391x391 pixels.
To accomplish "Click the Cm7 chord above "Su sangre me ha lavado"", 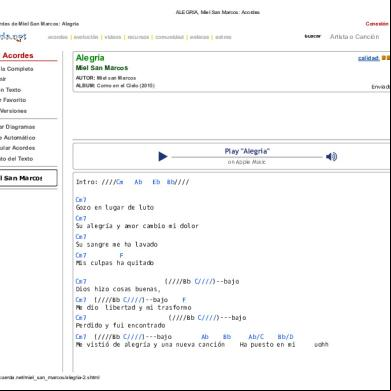I will 81,237.
